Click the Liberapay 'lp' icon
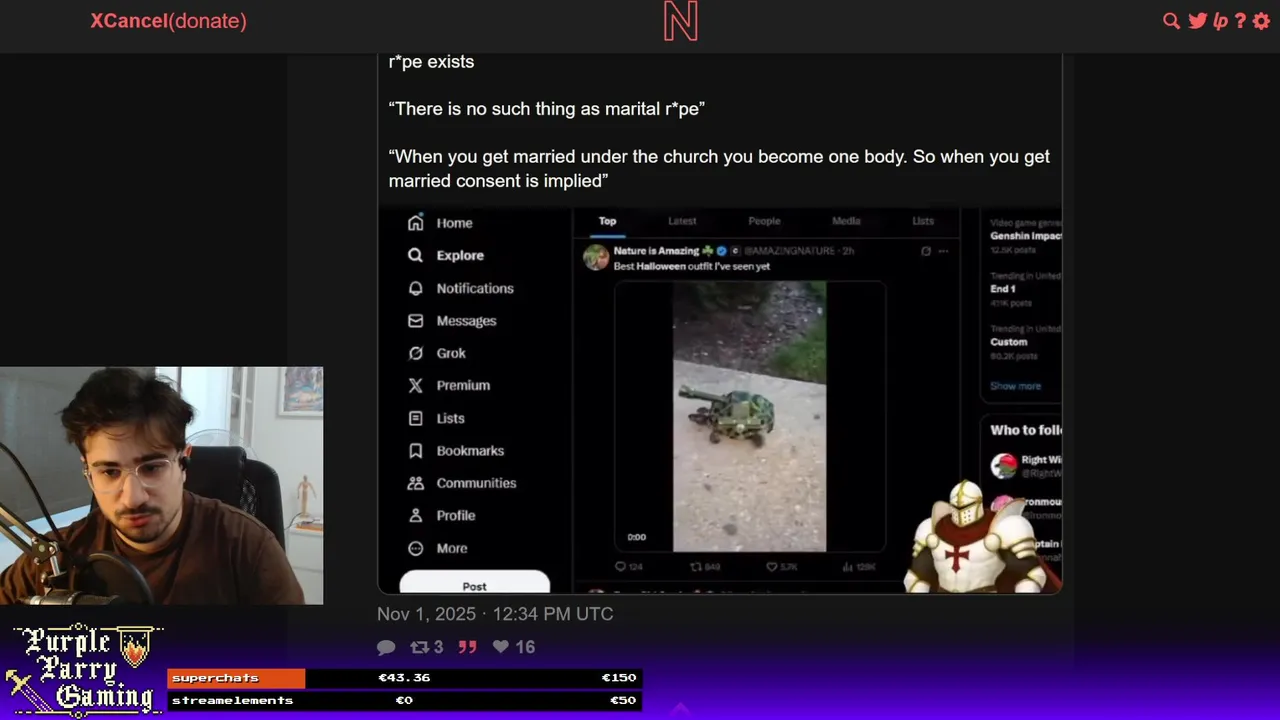 click(1220, 21)
